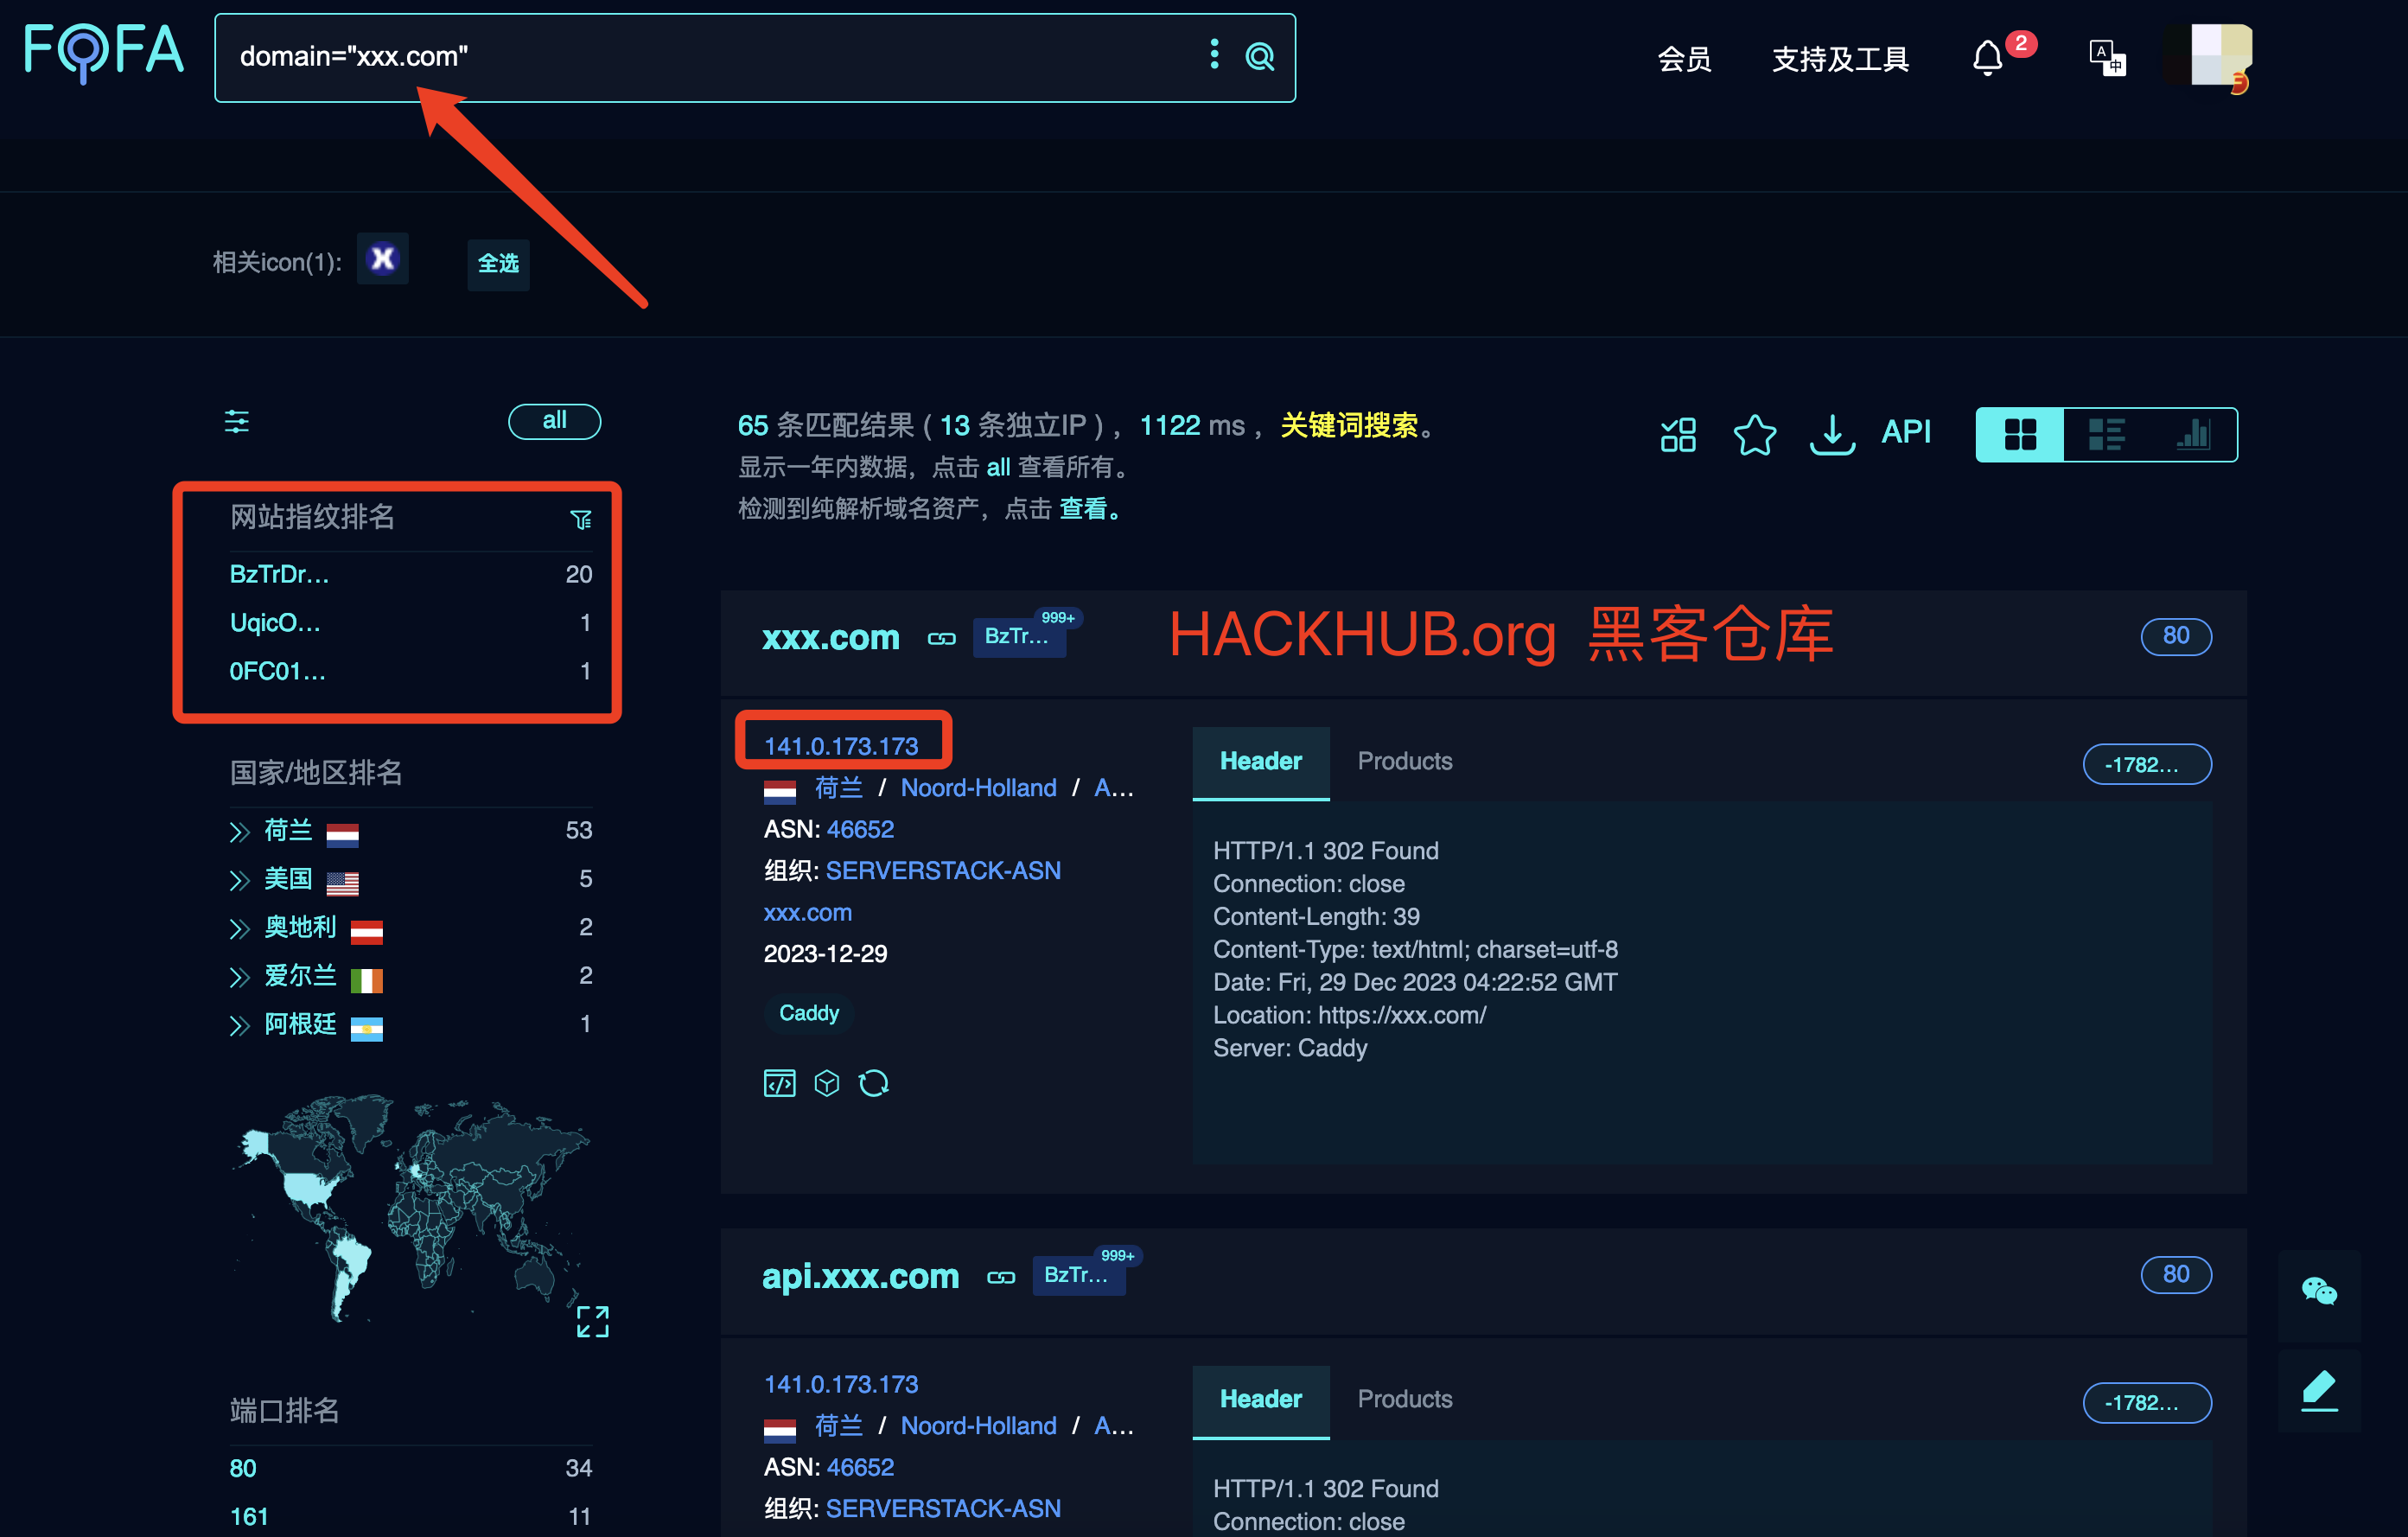This screenshot has width=2408, height=1537.
Task: Click the search magnifier icon
Action: 1260,56
